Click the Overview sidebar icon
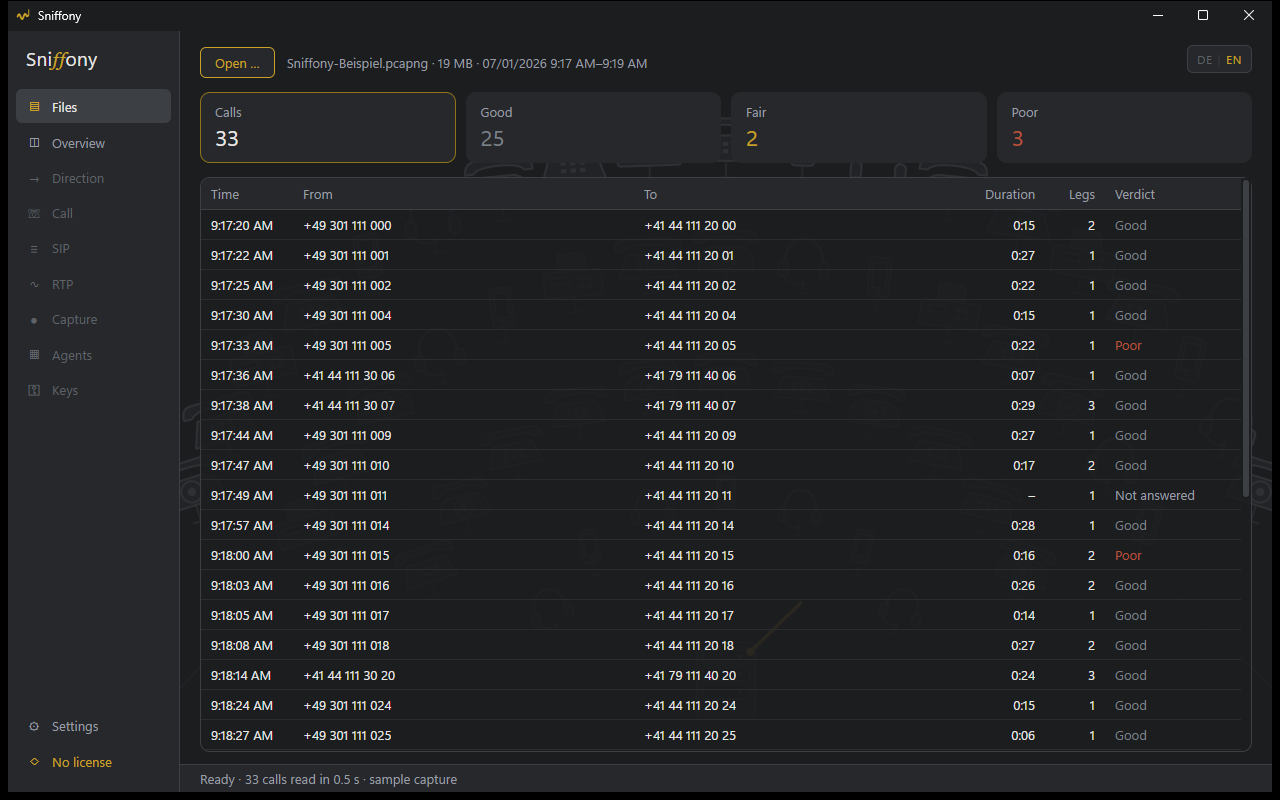Image resolution: width=1280 pixels, height=800 pixels. tap(35, 143)
